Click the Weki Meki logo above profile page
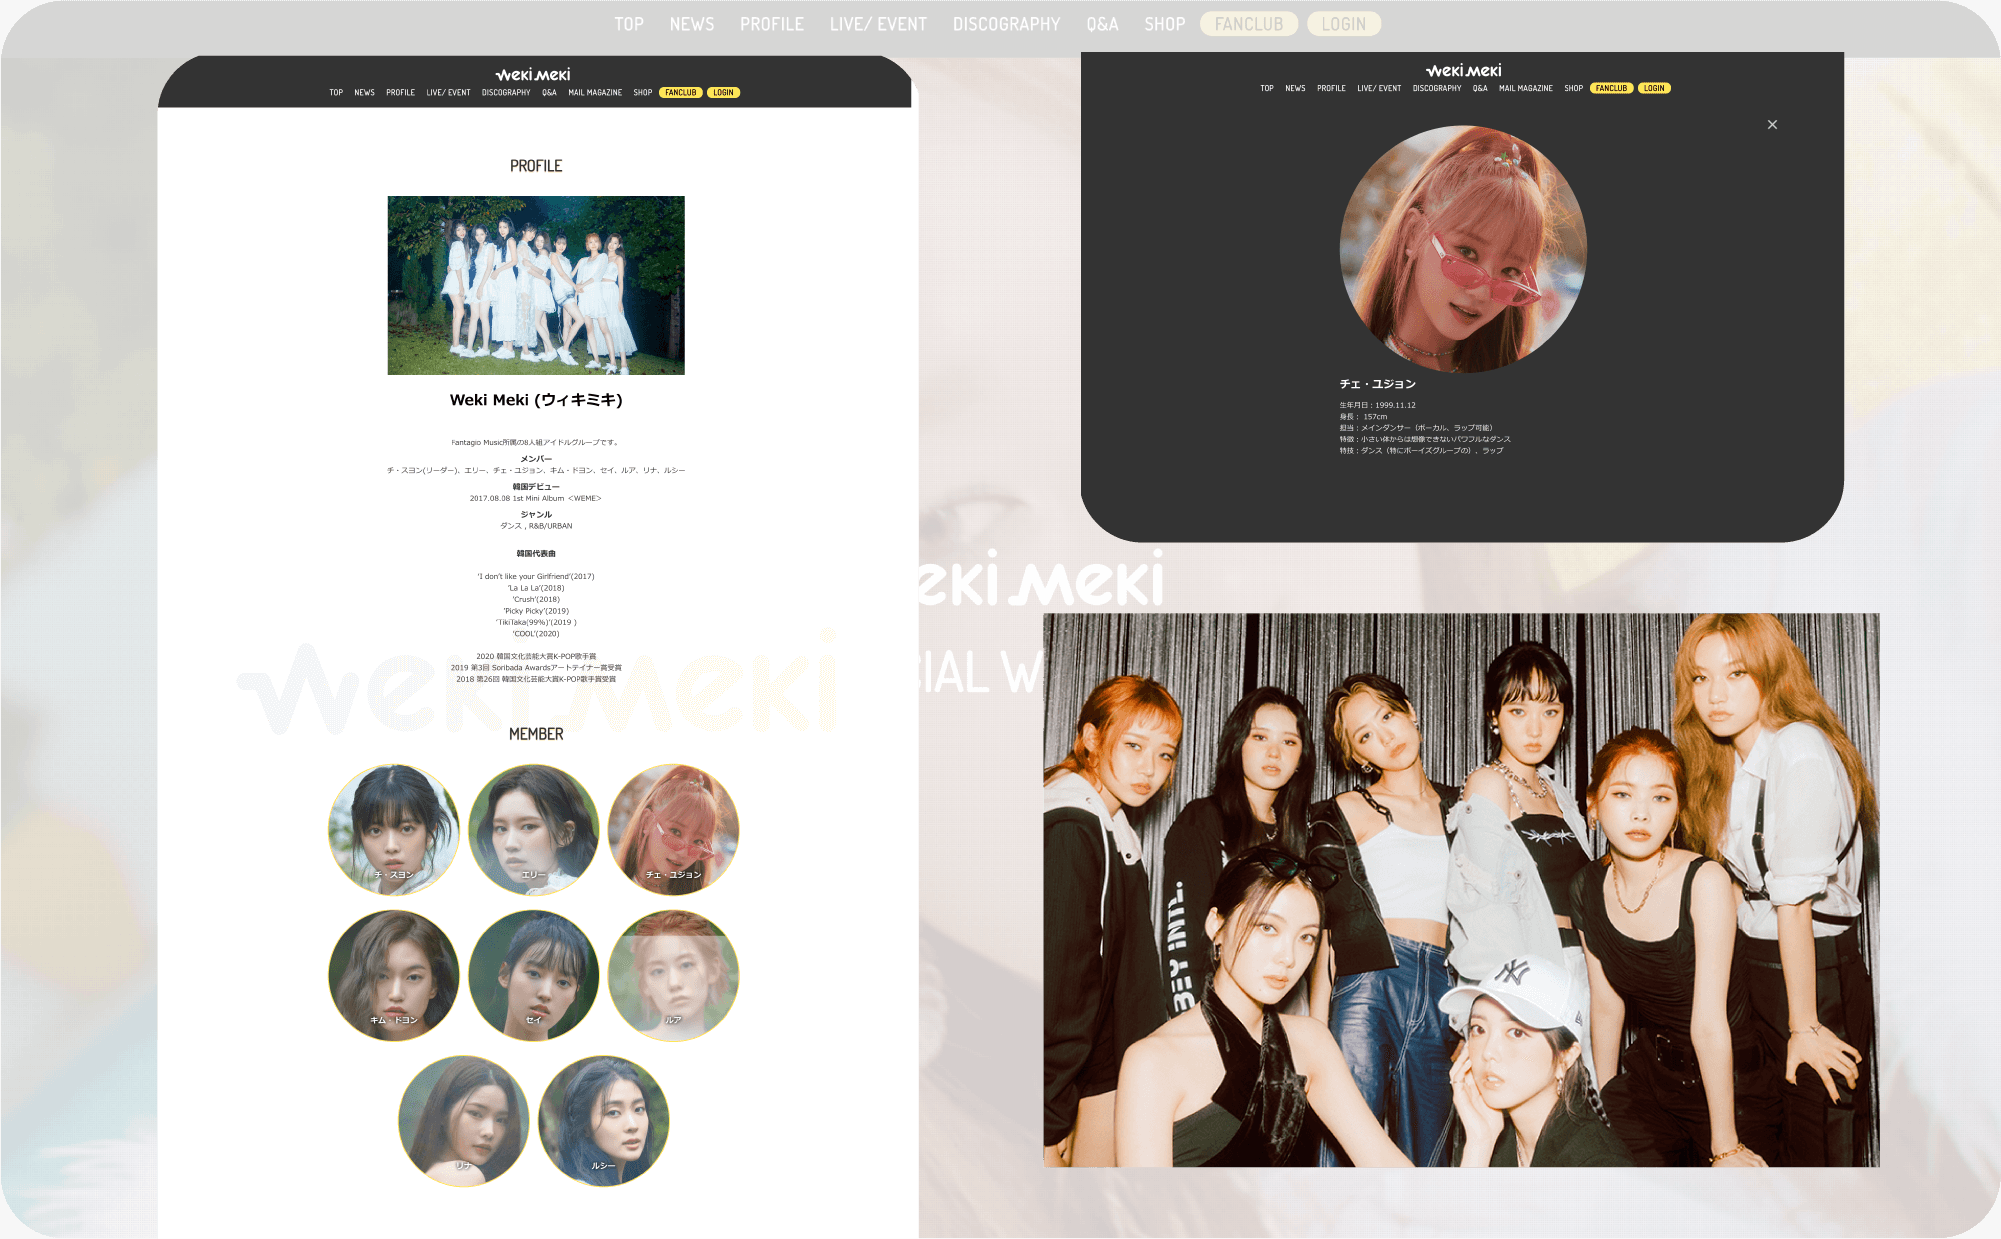This screenshot has height=1239, width=2001. point(533,75)
